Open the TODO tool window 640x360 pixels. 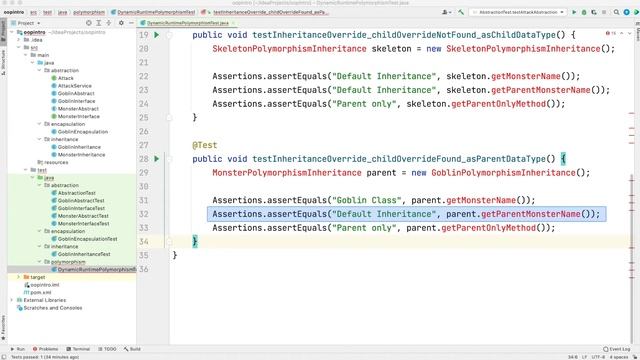(107, 349)
